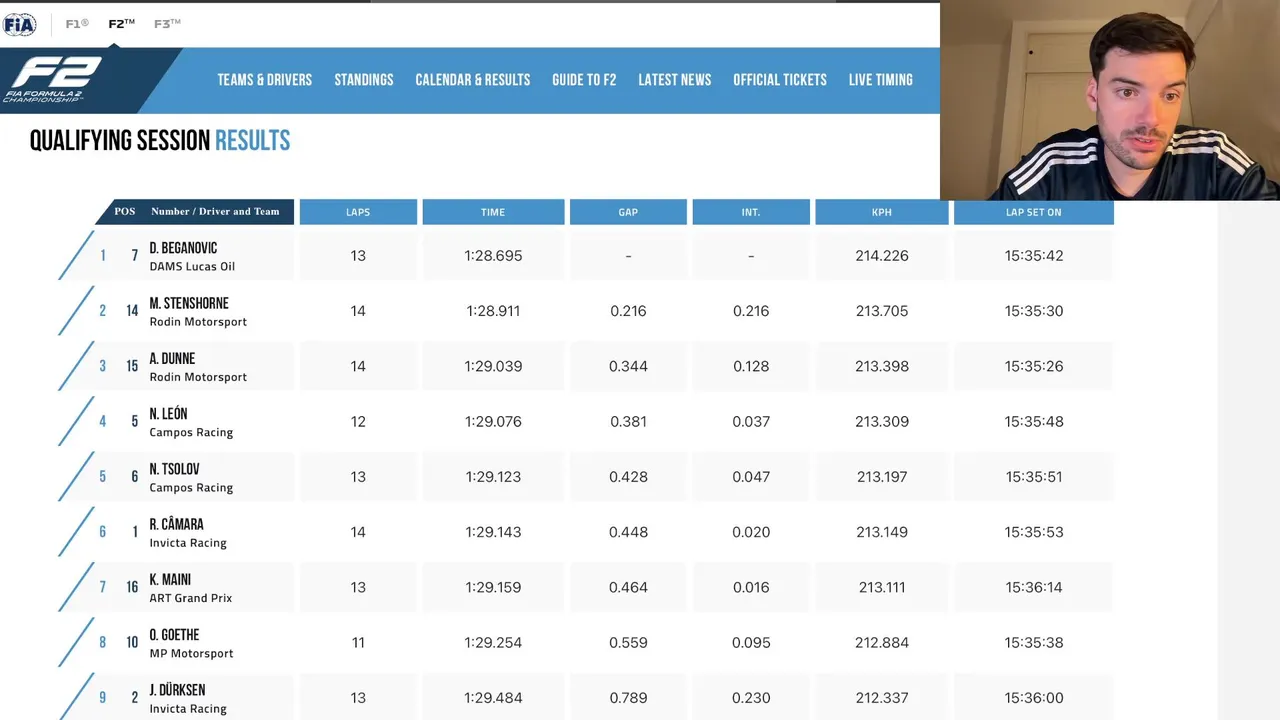Select driver A. Dunne
Screen dimensions: 1280x720
pos(172,359)
